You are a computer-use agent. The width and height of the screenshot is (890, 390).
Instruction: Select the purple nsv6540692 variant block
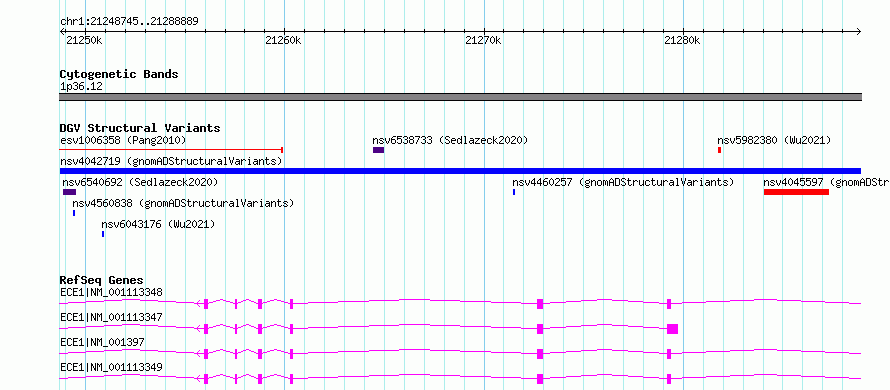point(69,192)
